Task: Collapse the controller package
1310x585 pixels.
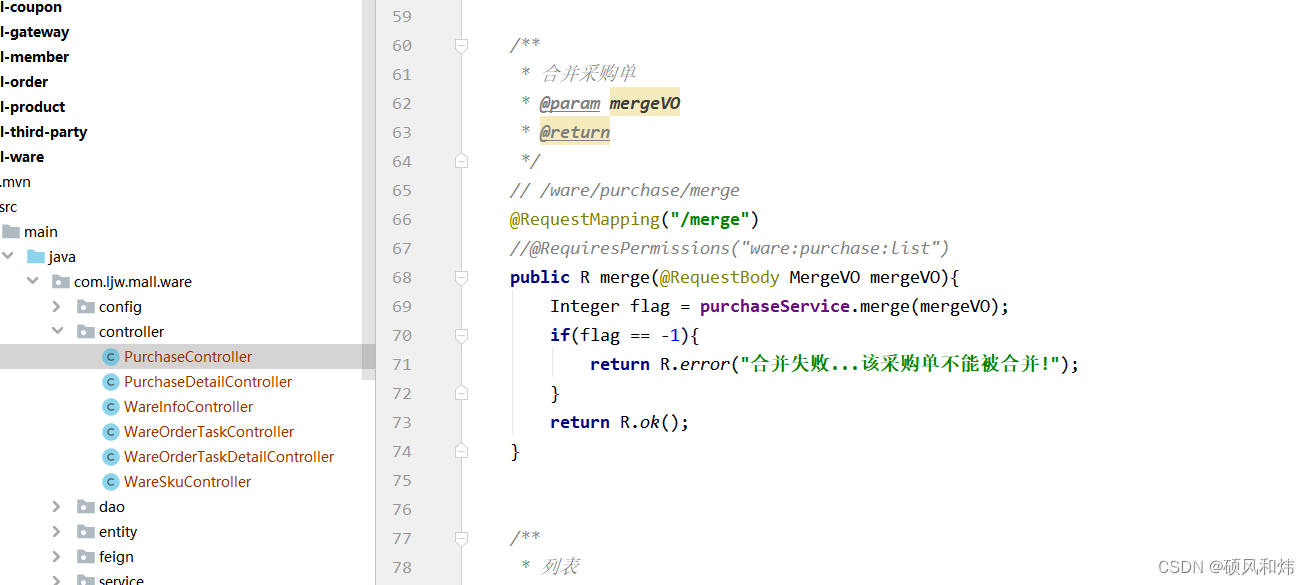Action: click(57, 332)
